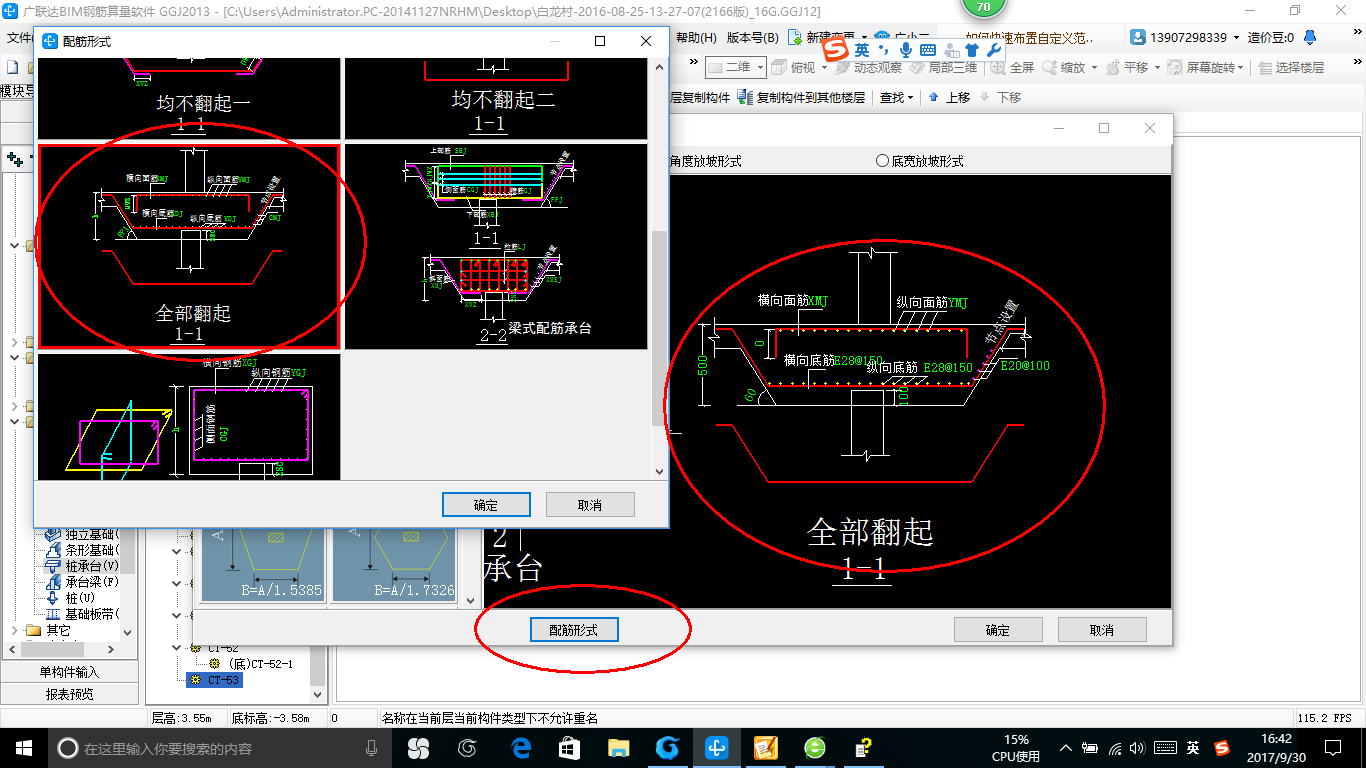
Task: Open the 缩放 dropdown arrow
Action: point(1095,68)
